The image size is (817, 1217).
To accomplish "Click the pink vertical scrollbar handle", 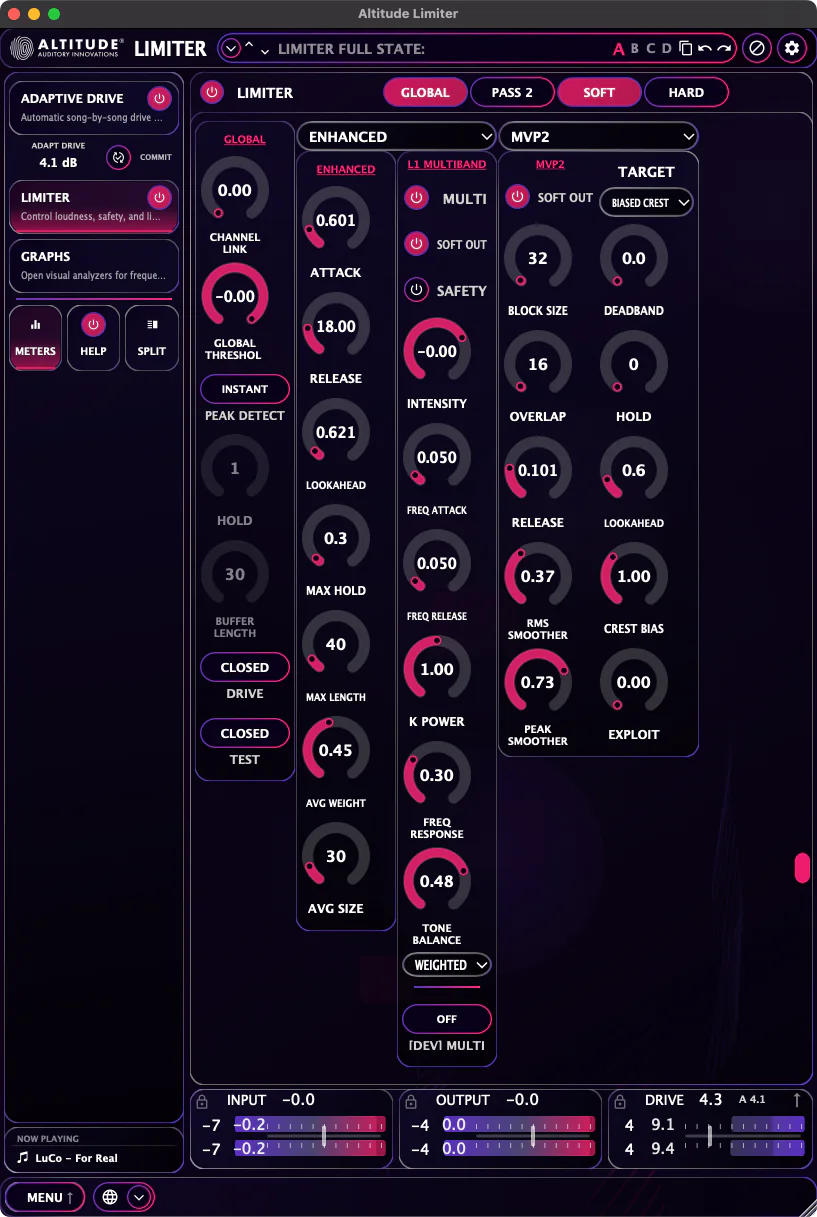I will (x=802, y=868).
